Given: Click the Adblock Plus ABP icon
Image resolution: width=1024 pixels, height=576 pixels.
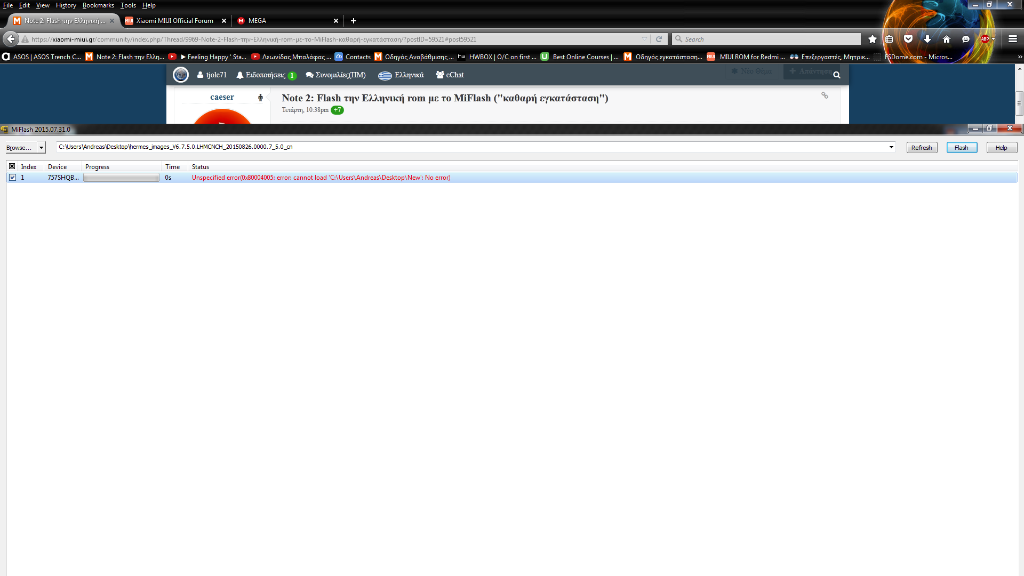Looking at the screenshot, I should coord(984,39).
